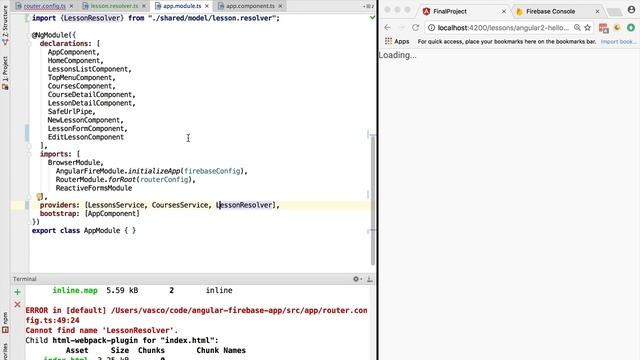The image size is (640, 360).
Task: Close the terminal session with red X
Action: pyautogui.click(x=17, y=304)
